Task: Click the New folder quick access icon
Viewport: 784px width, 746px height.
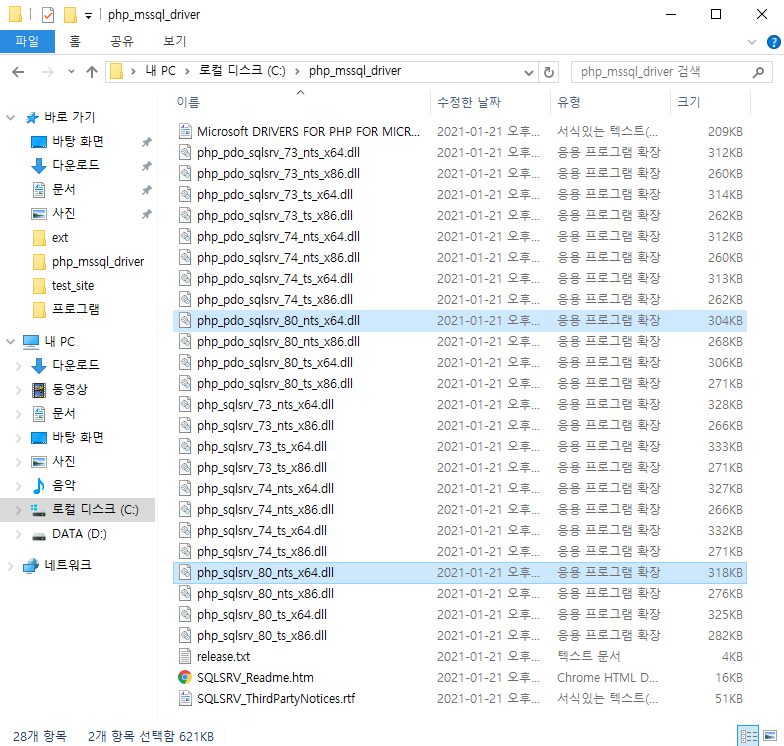Action: [x=70, y=15]
